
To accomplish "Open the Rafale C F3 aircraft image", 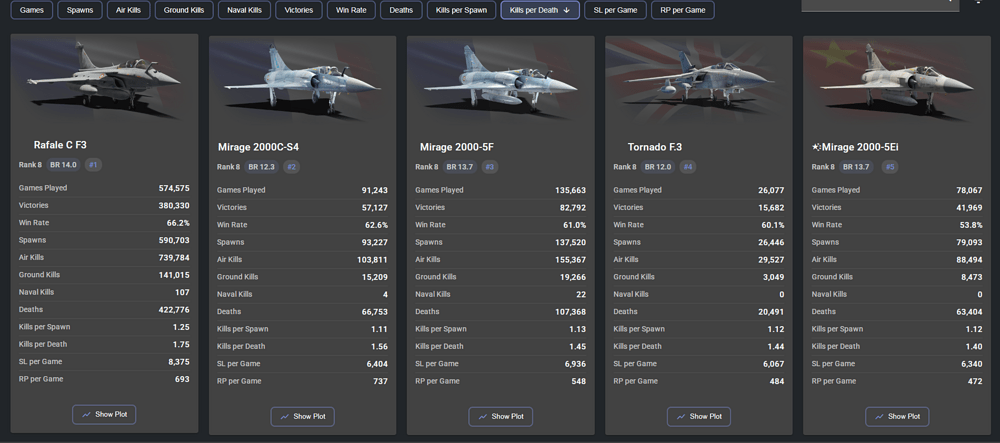I will (104, 80).
